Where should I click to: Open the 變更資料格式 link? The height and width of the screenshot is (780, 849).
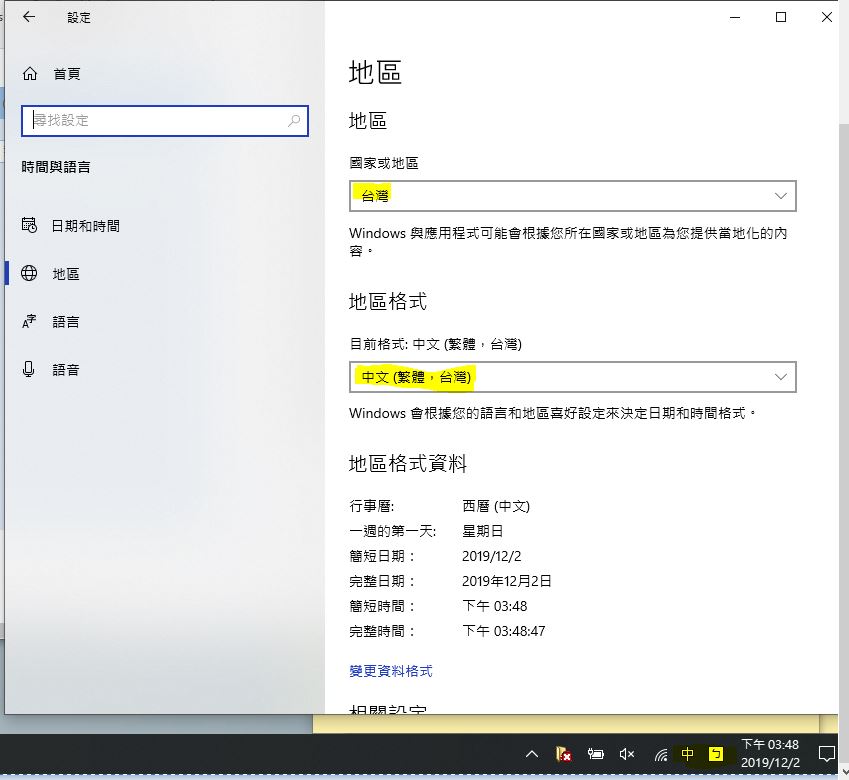(x=391, y=671)
